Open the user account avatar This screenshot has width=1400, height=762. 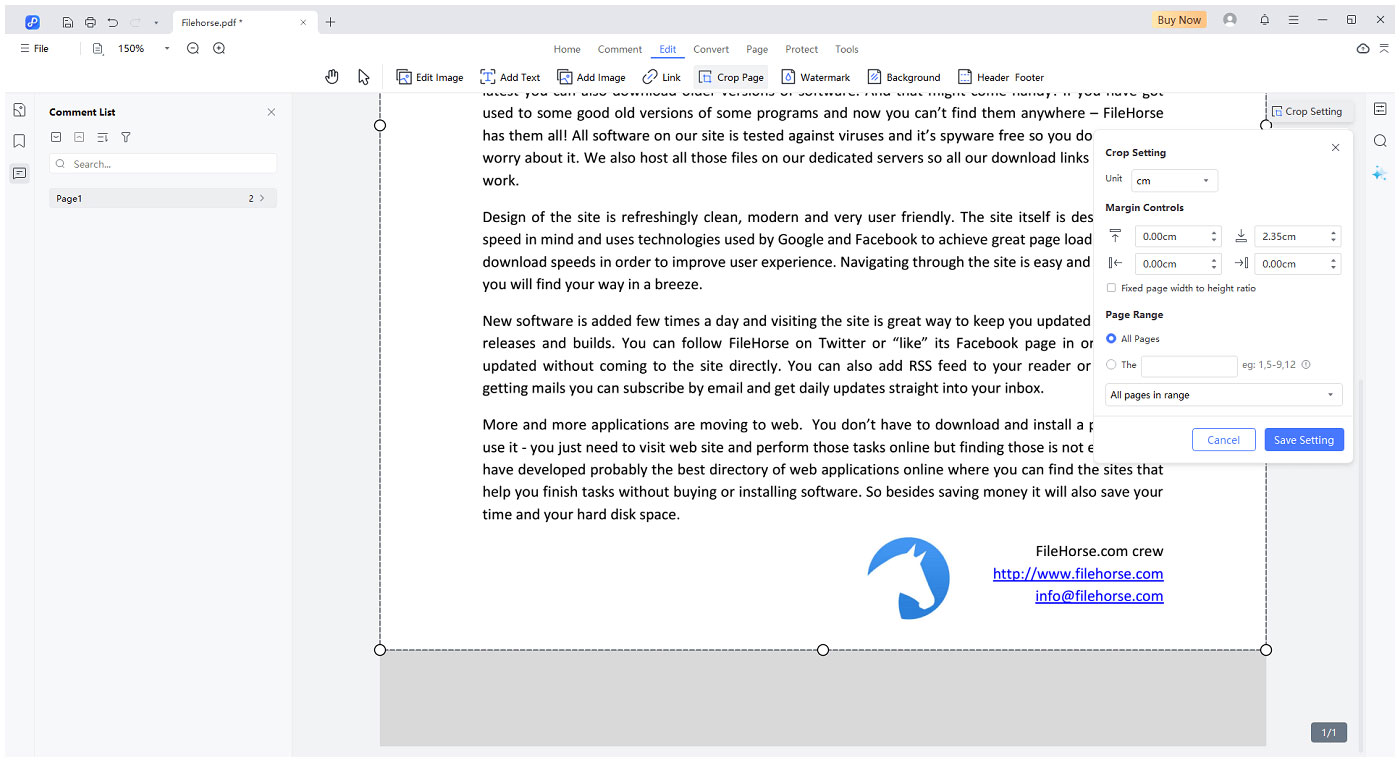click(1230, 20)
